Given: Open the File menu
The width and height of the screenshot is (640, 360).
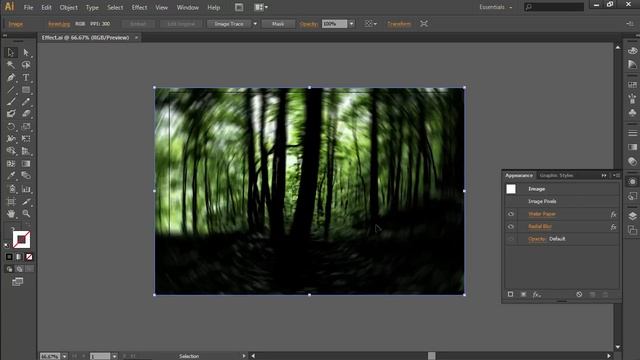Looking at the screenshot, I should coord(28,7).
